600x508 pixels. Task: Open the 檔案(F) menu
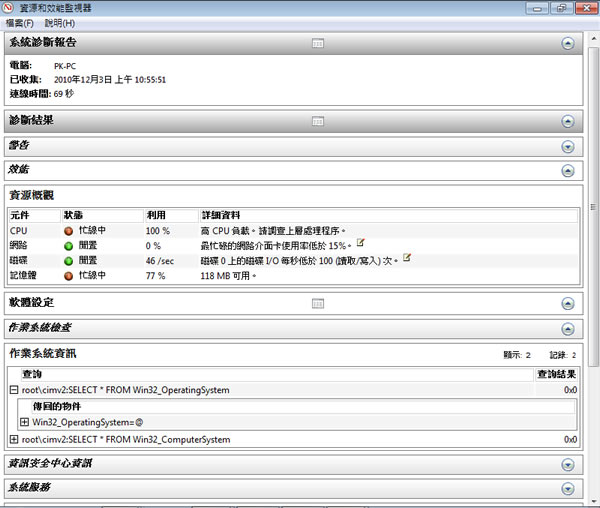(20, 22)
